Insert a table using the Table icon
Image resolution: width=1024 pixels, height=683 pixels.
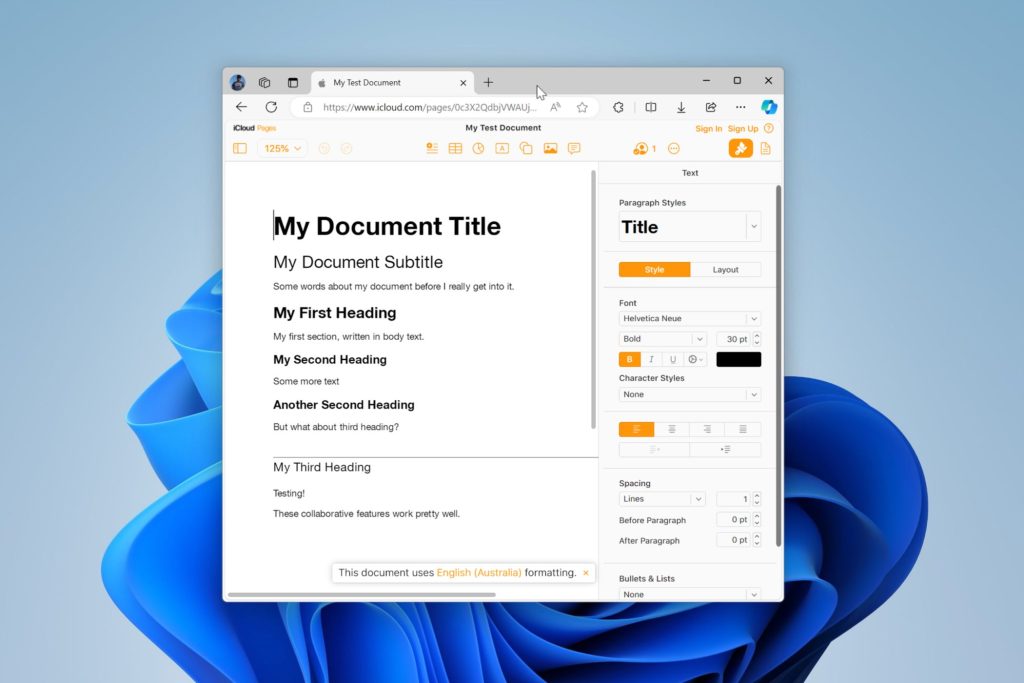pyautogui.click(x=455, y=149)
